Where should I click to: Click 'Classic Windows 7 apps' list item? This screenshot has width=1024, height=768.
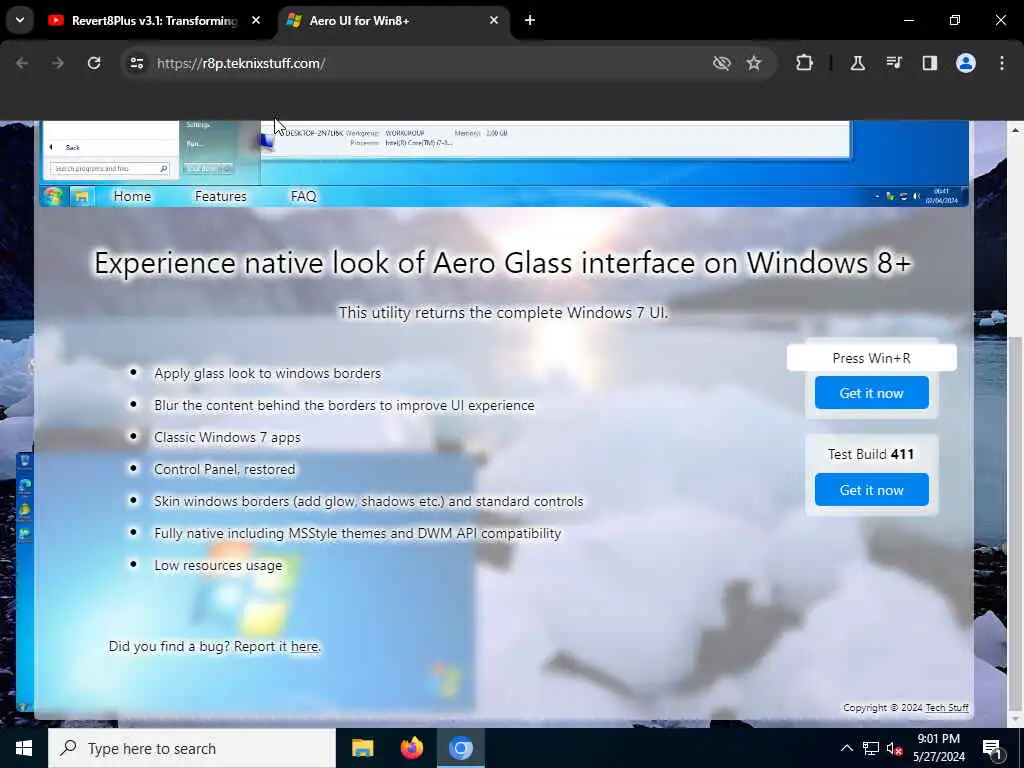click(227, 438)
